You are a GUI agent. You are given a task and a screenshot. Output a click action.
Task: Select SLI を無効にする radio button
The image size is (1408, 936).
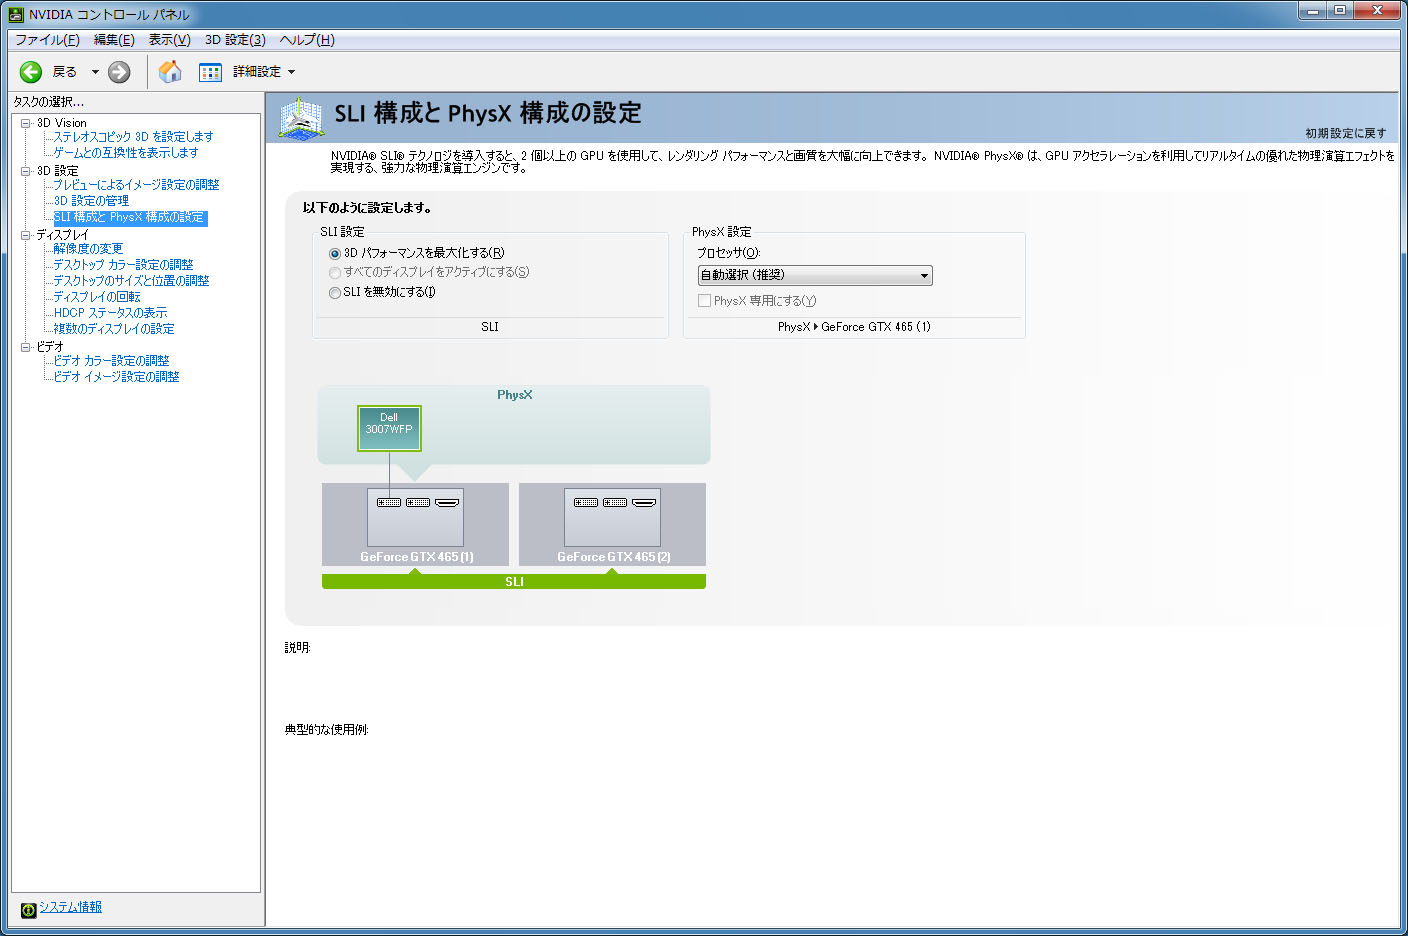point(335,292)
